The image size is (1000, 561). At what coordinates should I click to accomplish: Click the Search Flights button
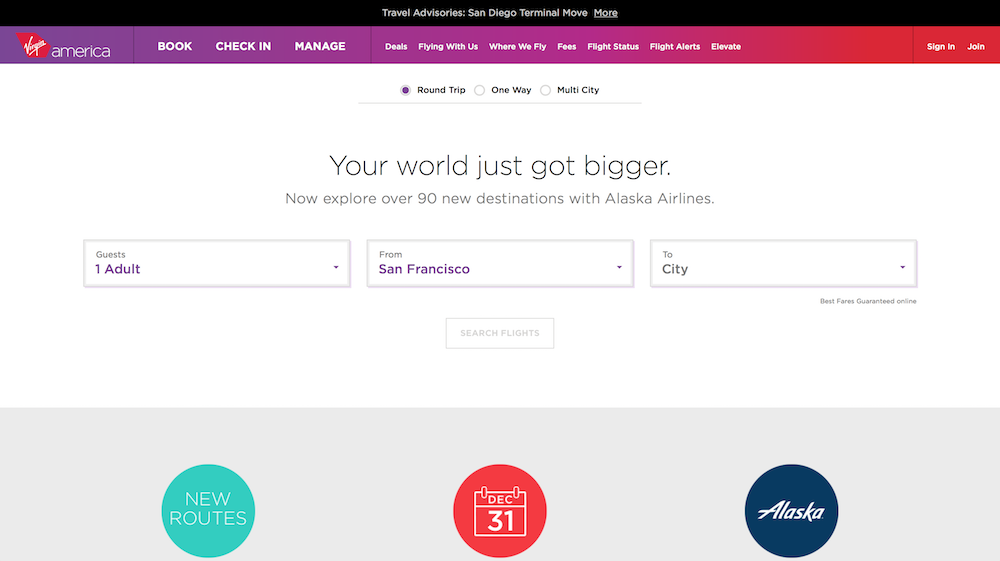500,333
